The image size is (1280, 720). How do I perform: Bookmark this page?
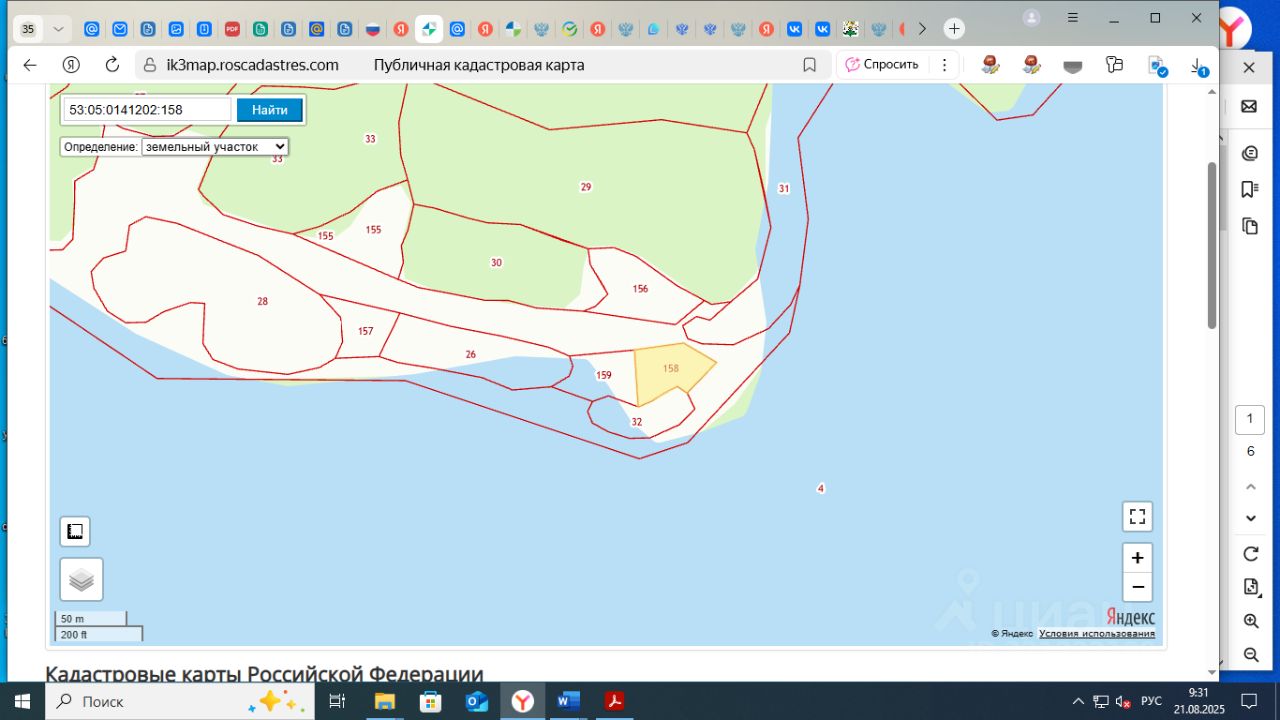[810, 65]
